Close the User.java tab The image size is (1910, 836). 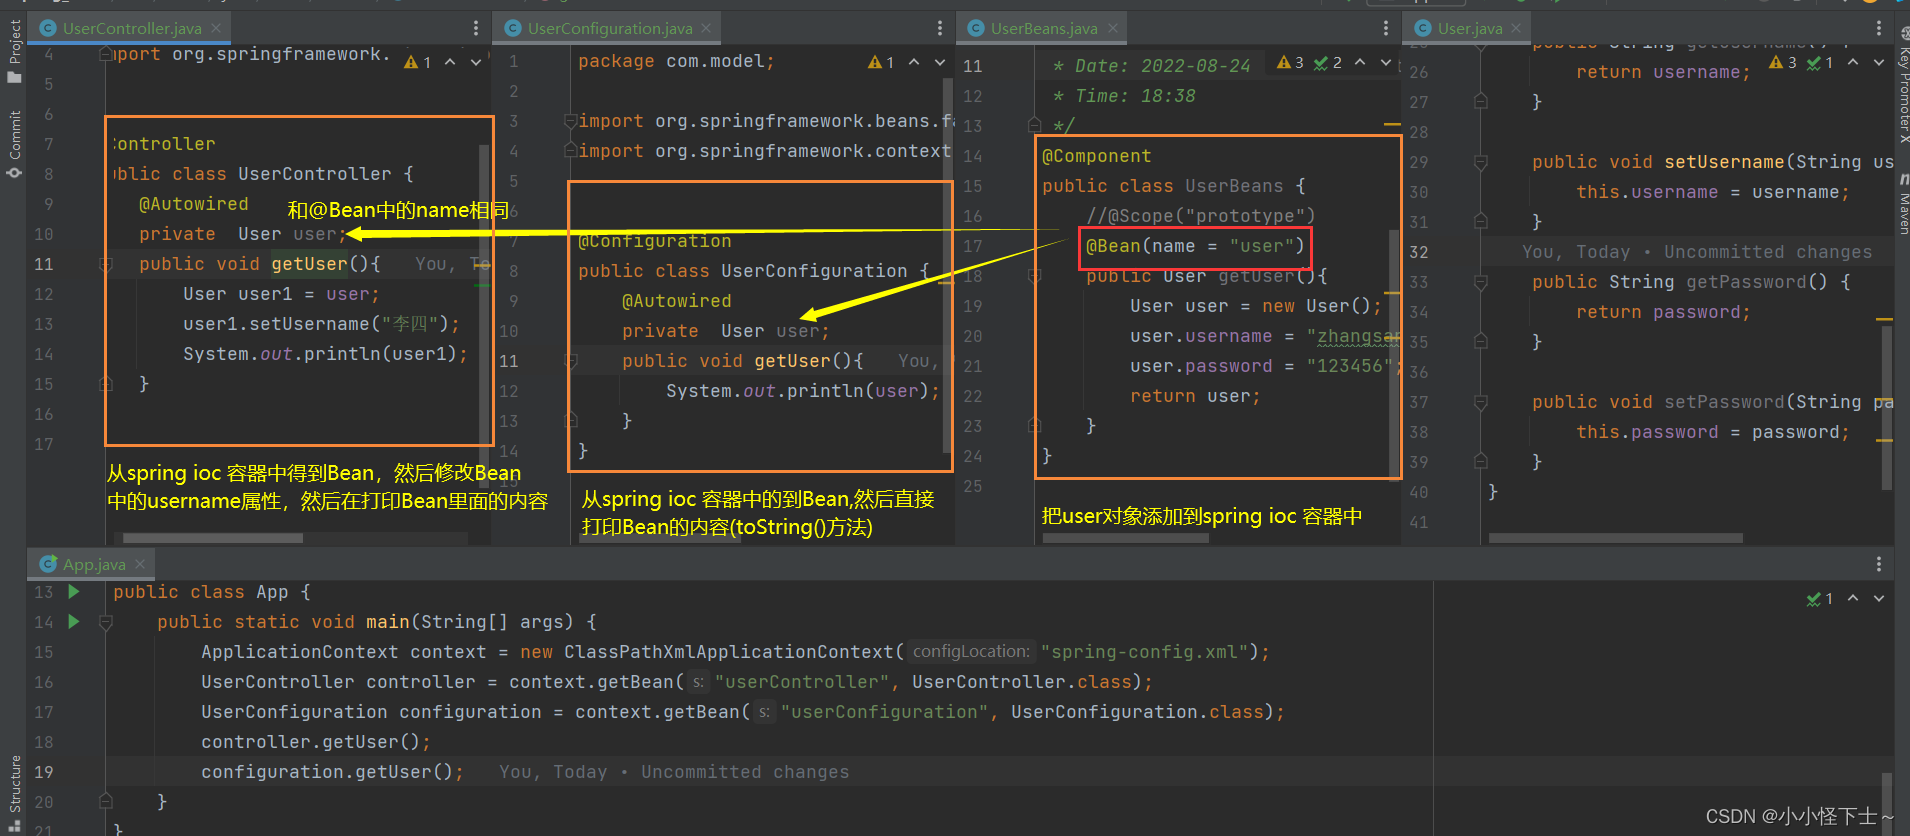click(1516, 28)
